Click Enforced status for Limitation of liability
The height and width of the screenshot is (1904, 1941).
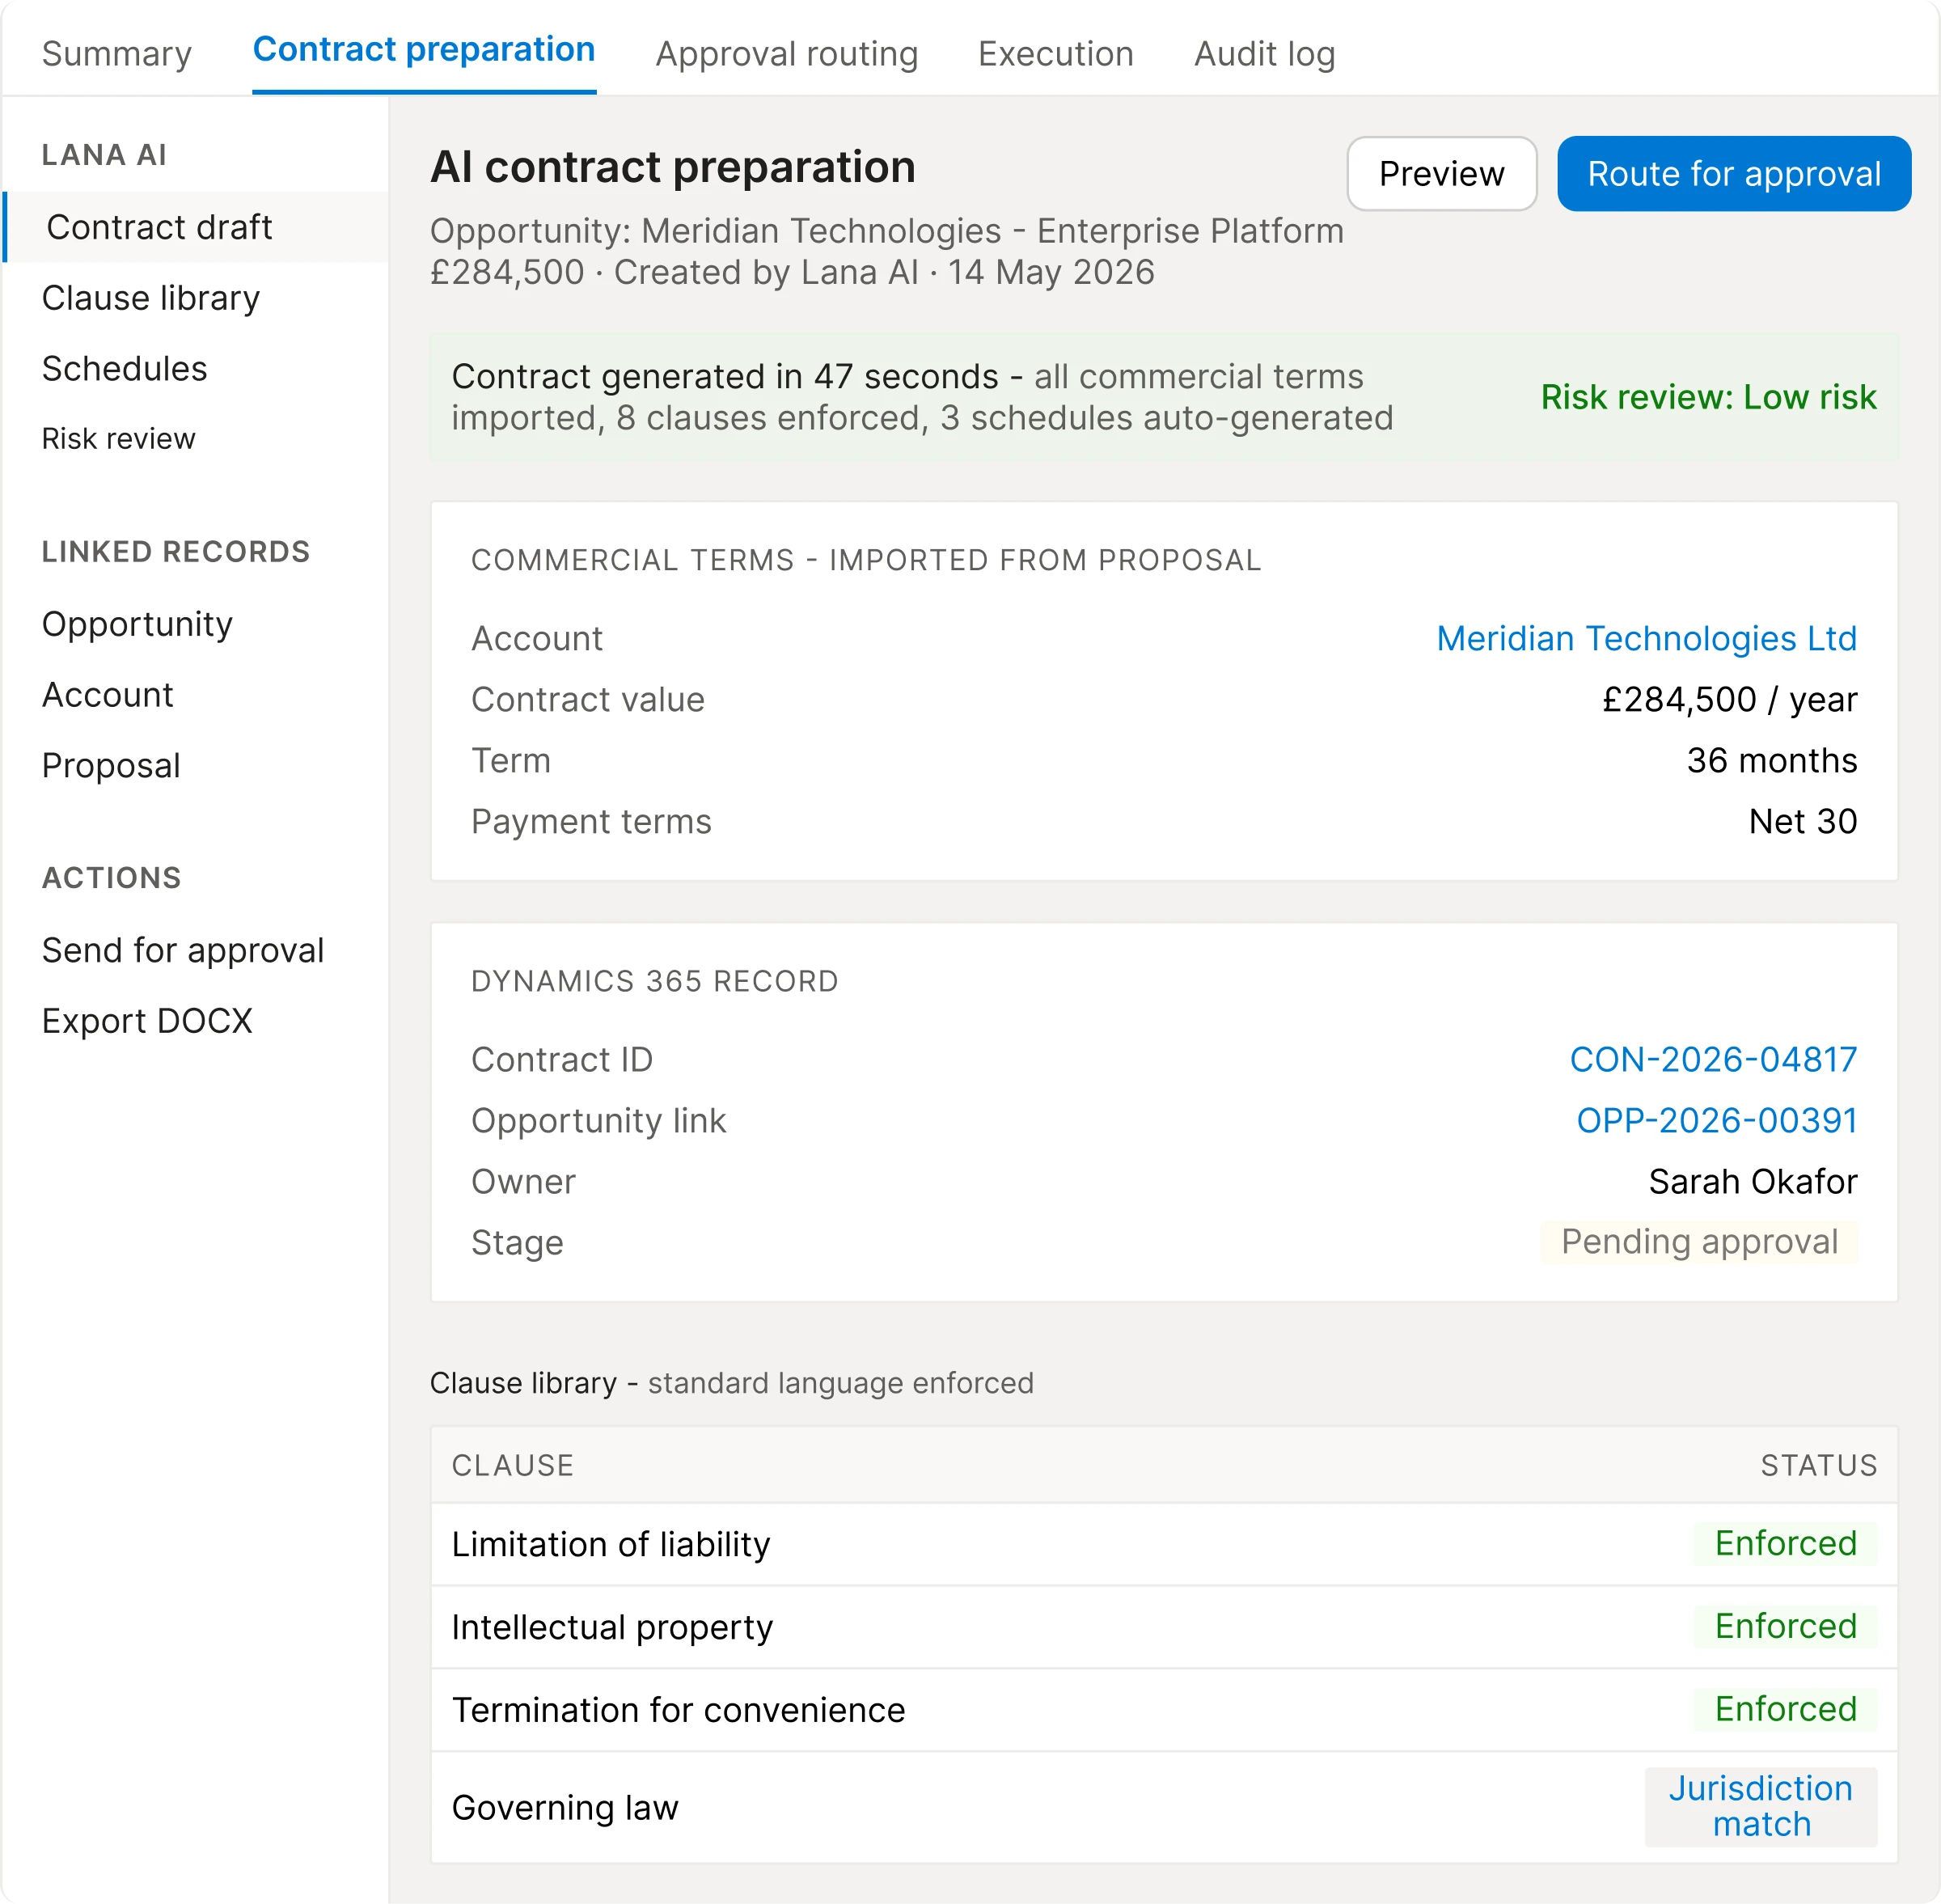[x=1785, y=1544]
